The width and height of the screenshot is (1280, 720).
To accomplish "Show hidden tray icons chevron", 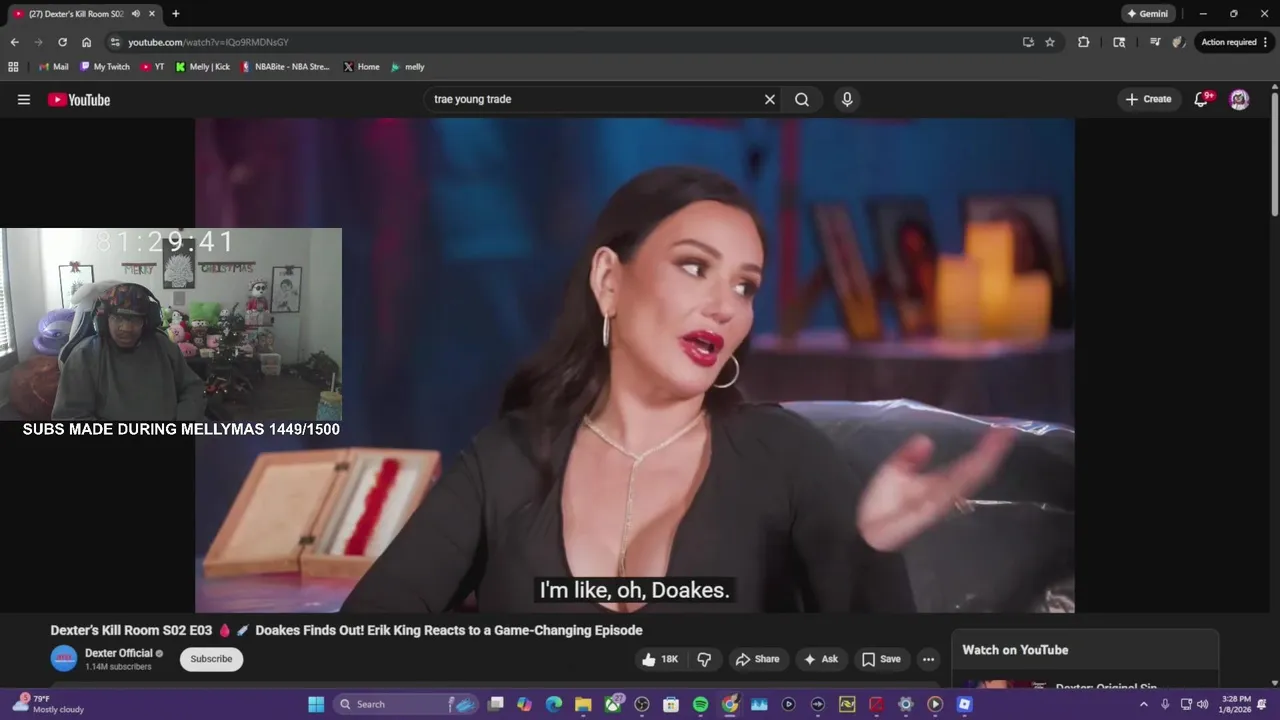I will point(1144,704).
